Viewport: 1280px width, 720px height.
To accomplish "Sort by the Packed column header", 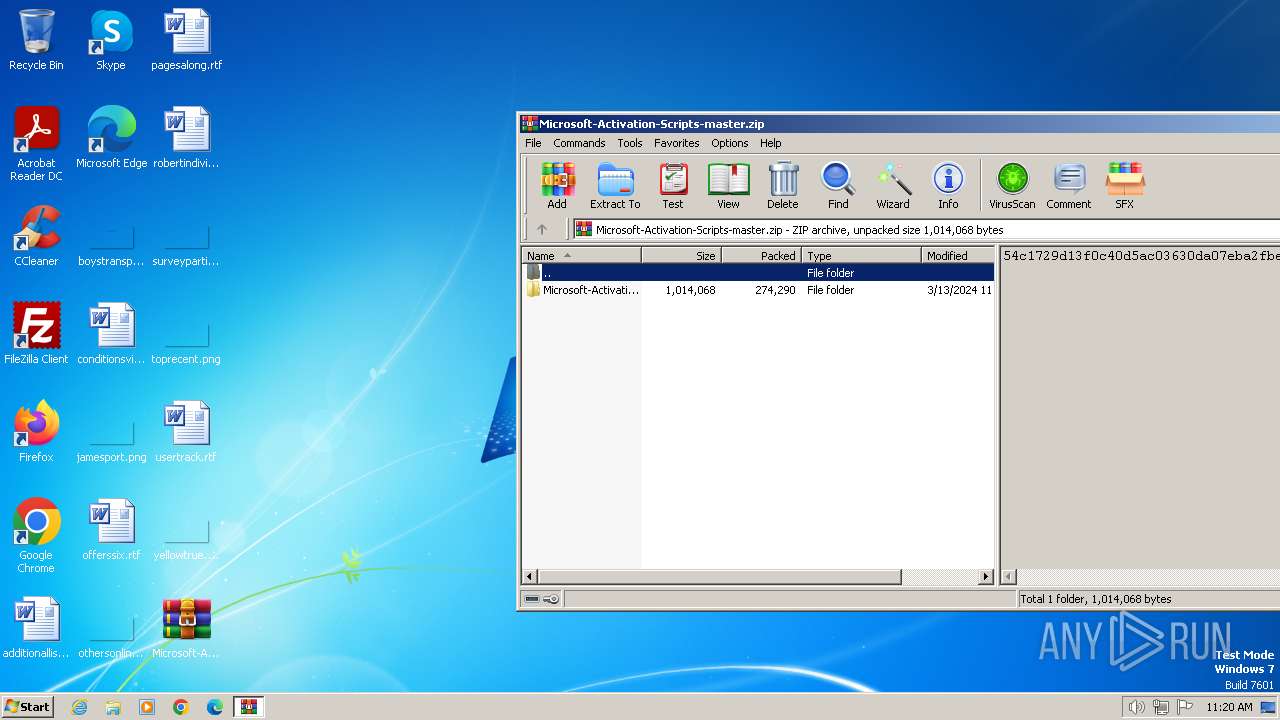I will click(x=761, y=256).
